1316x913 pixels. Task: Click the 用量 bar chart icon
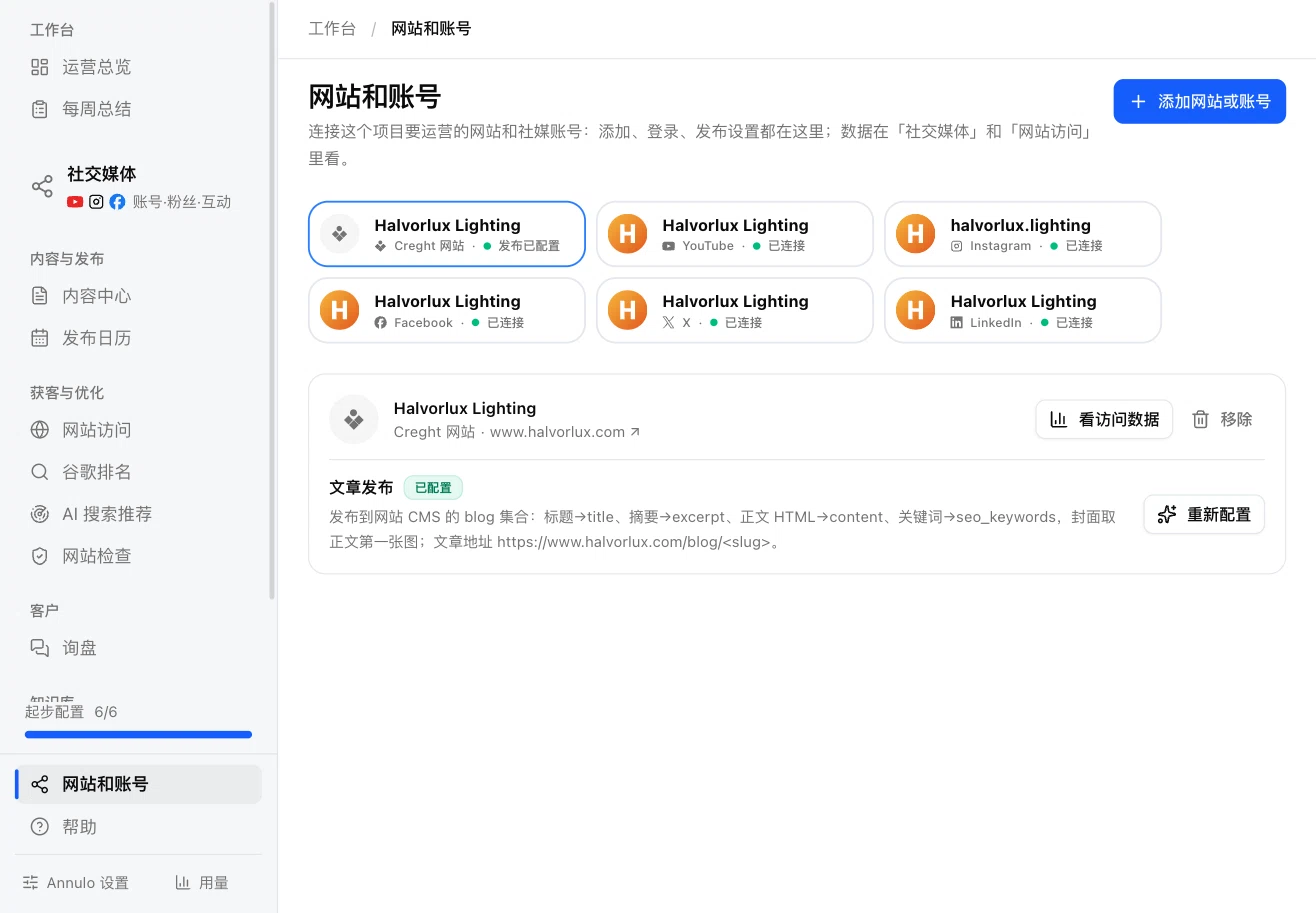click(x=183, y=883)
